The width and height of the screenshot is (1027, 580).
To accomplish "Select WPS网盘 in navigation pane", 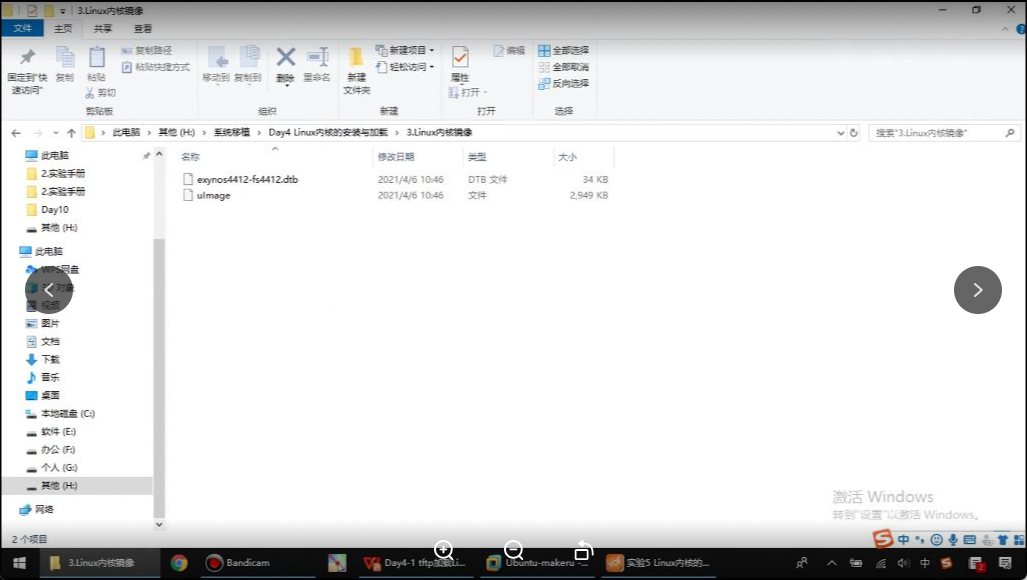I will pos(60,270).
